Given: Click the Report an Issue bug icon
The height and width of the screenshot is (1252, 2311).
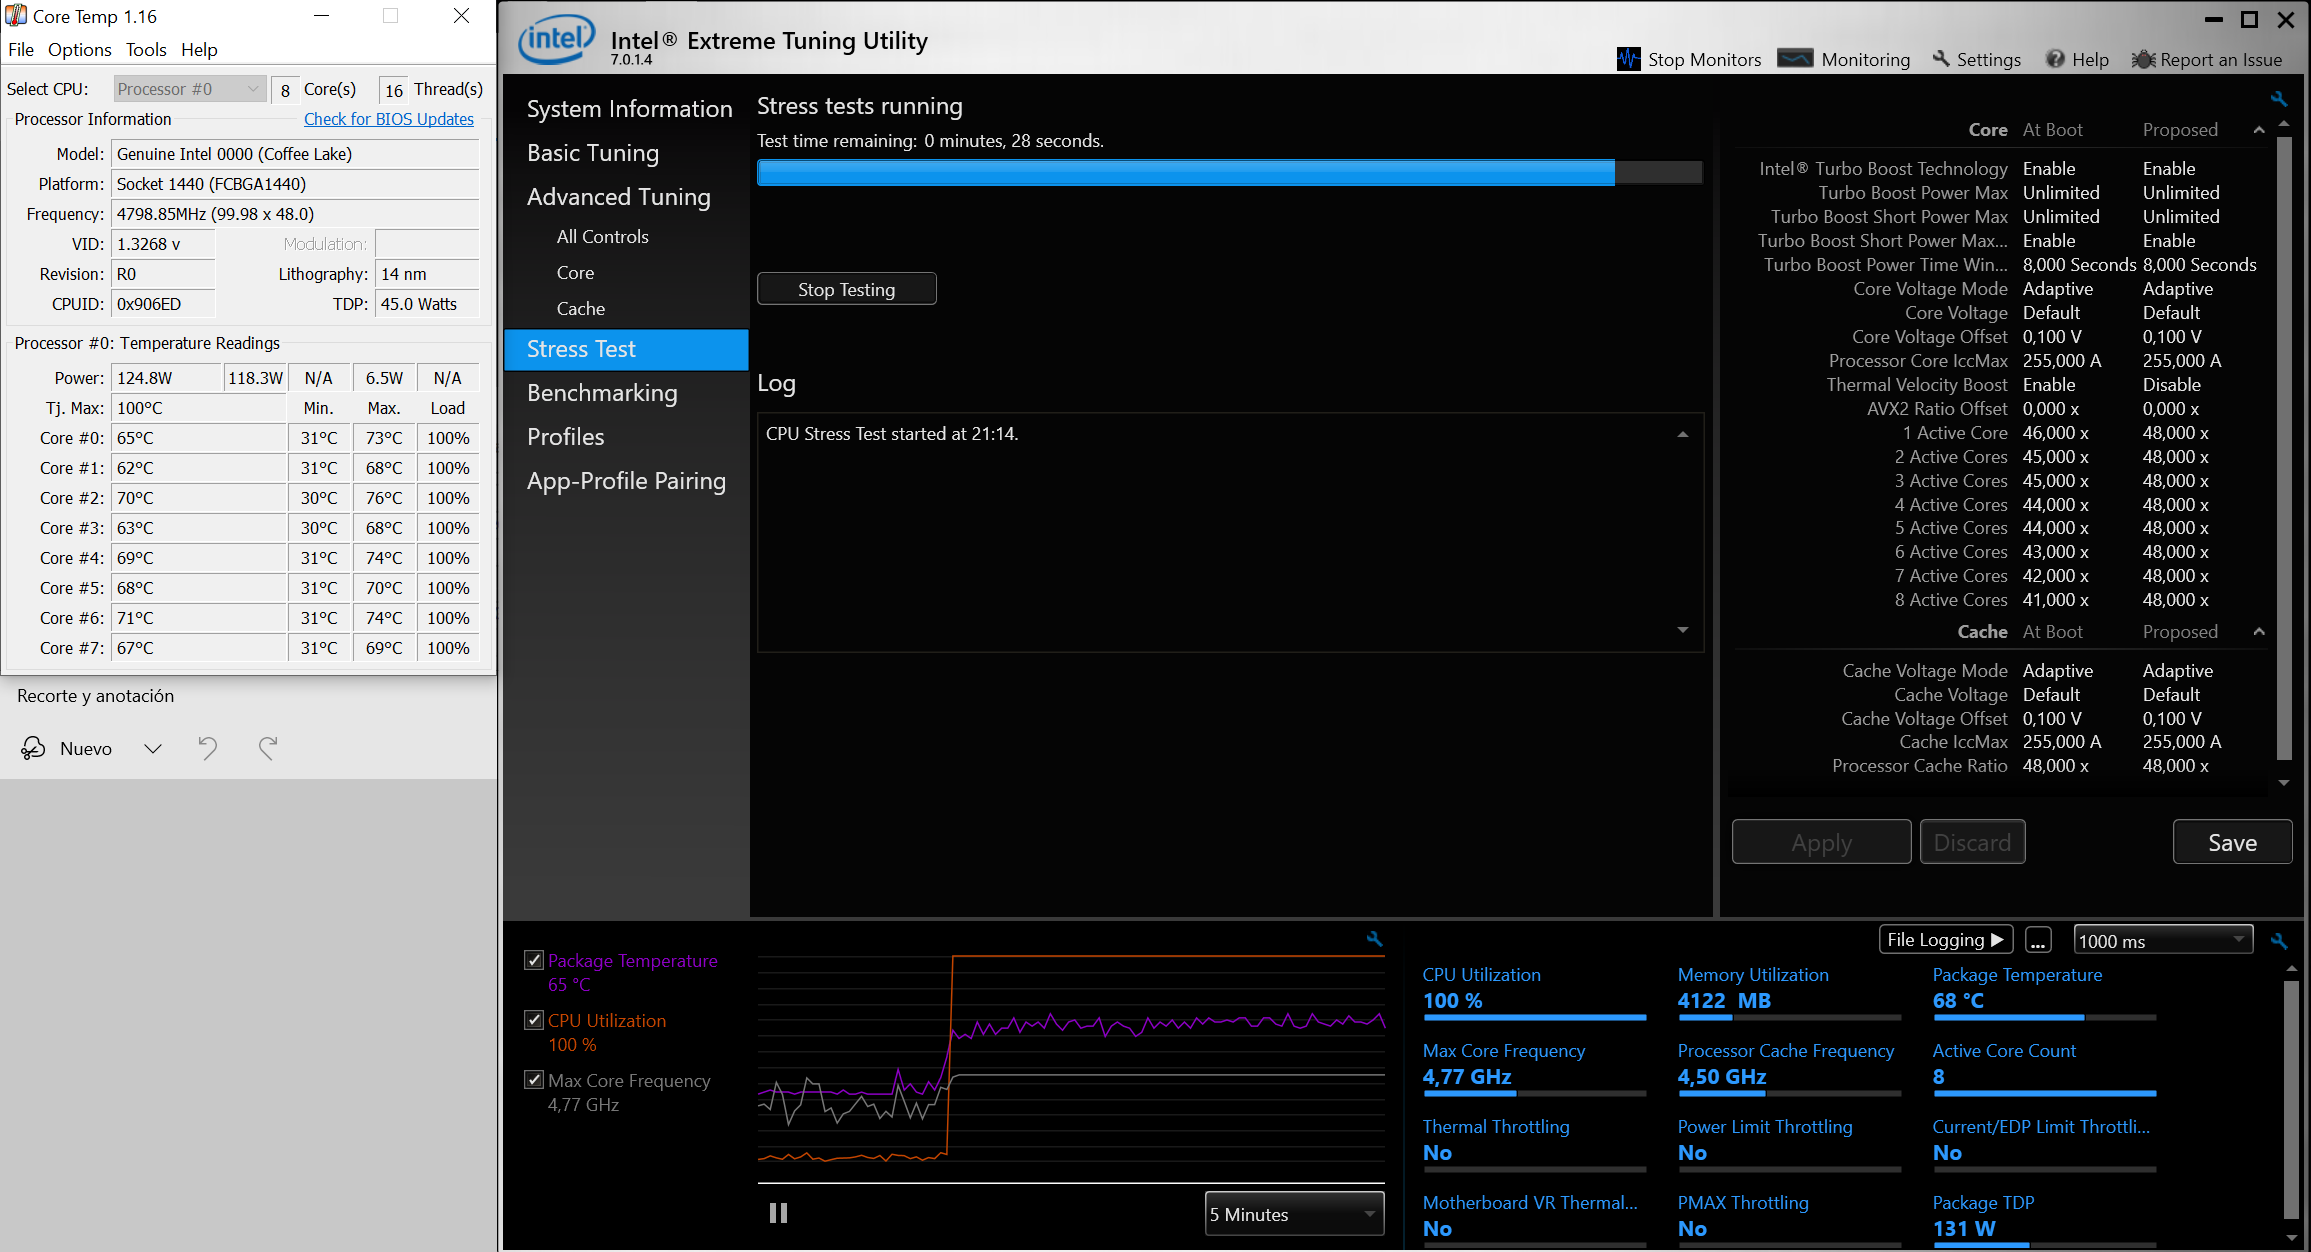Looking at the screenshot, I should point(2143,59).
